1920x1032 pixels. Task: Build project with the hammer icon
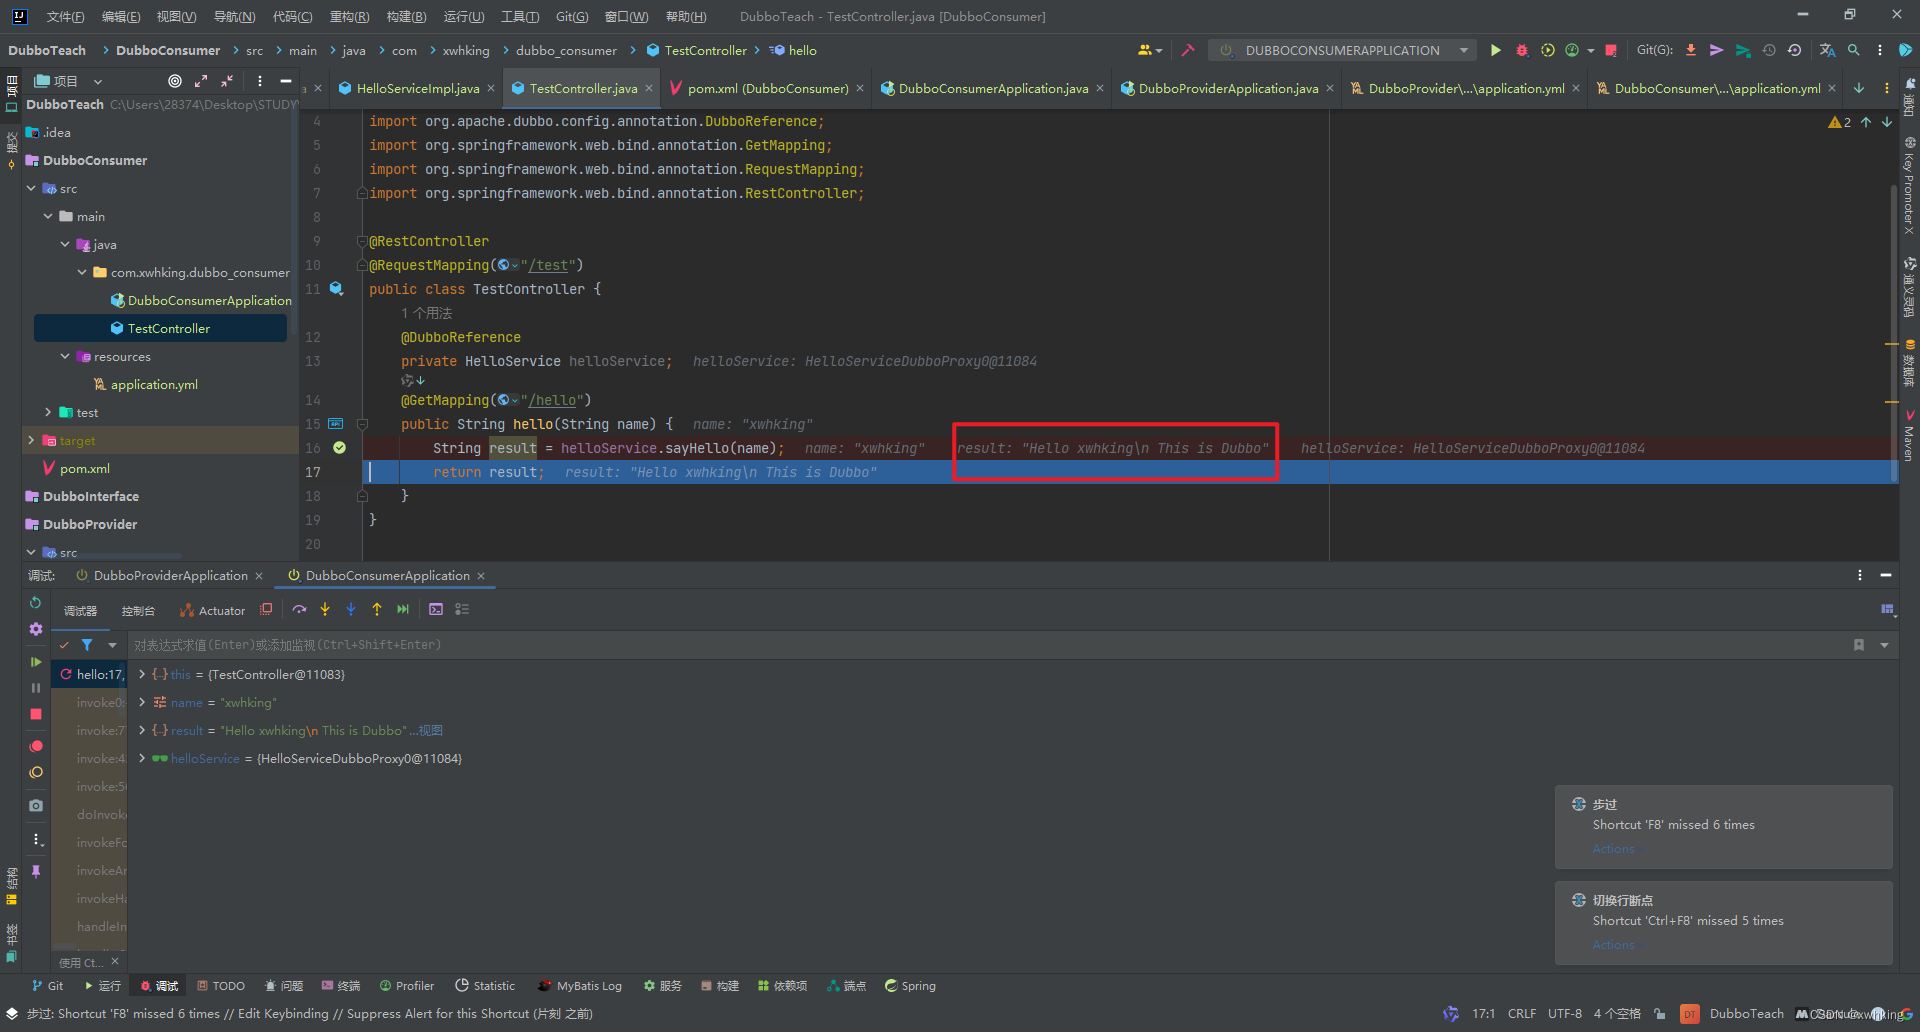point(1188,50)
